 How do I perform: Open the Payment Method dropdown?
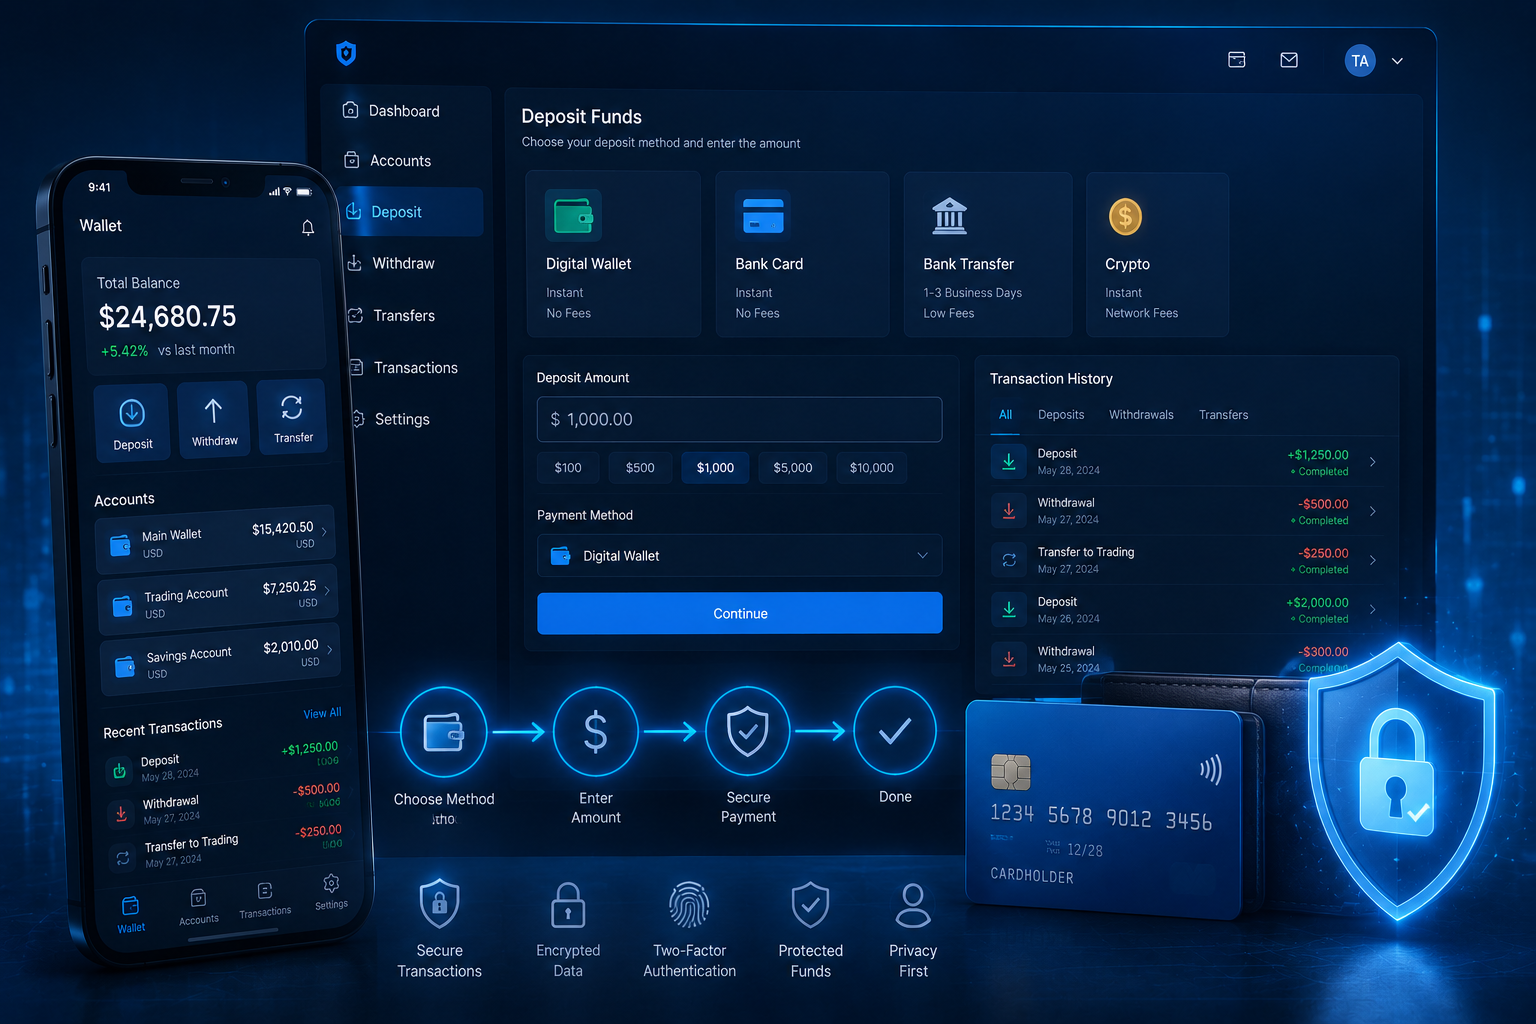[x=739, y=555]
